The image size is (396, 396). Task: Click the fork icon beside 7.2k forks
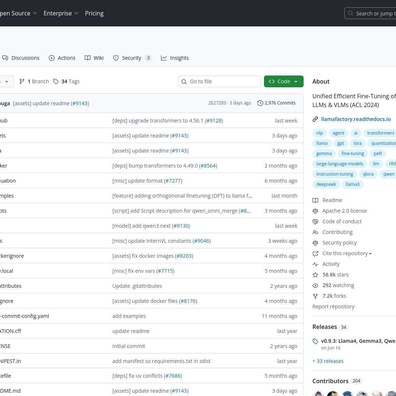(x=315, y=296)
